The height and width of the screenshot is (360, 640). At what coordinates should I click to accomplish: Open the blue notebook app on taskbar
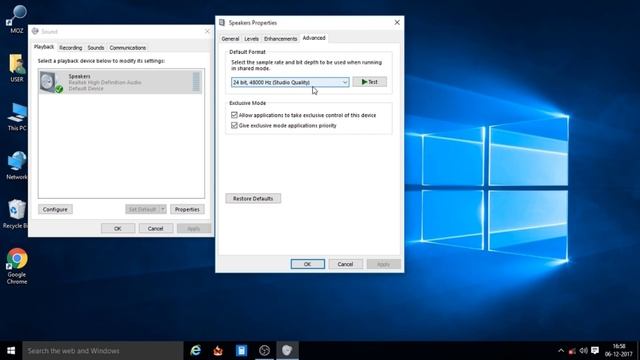(241, 351)
